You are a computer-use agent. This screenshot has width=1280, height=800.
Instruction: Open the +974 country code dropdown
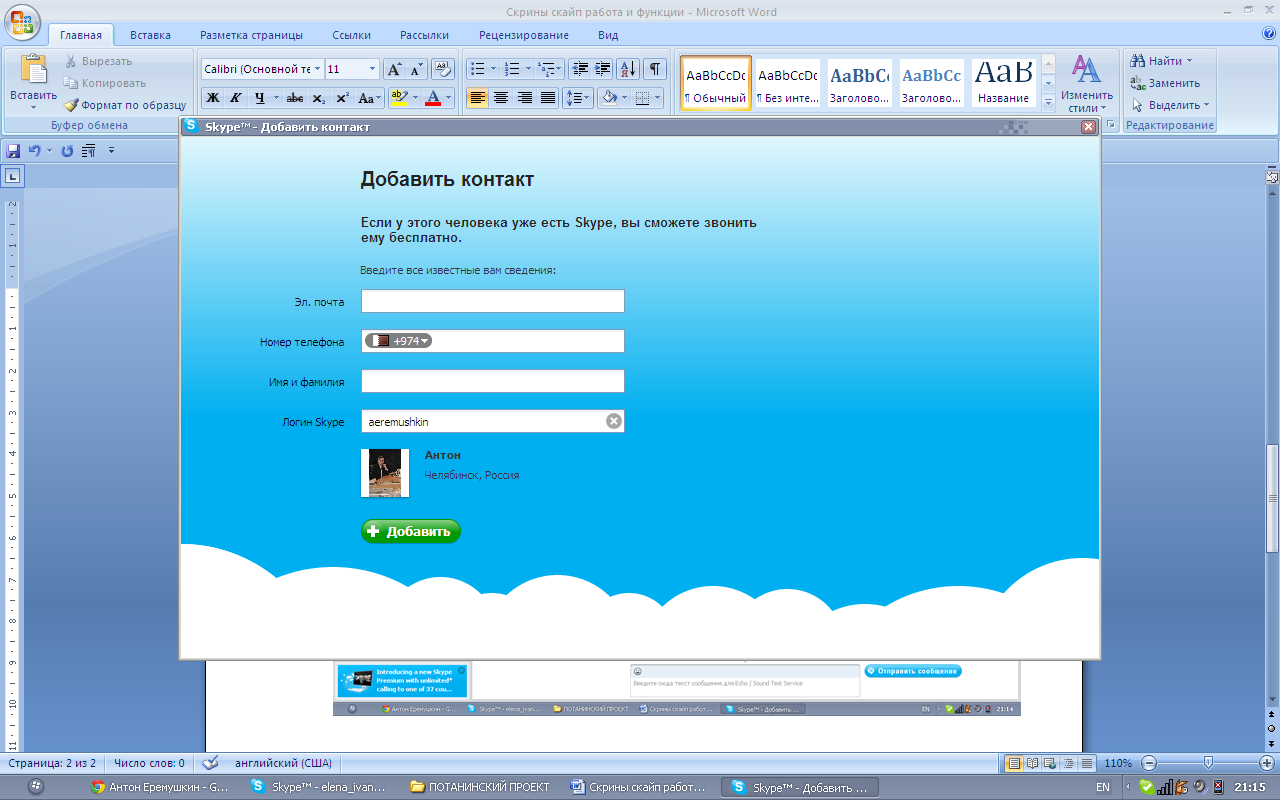click(x=398, y=341)
